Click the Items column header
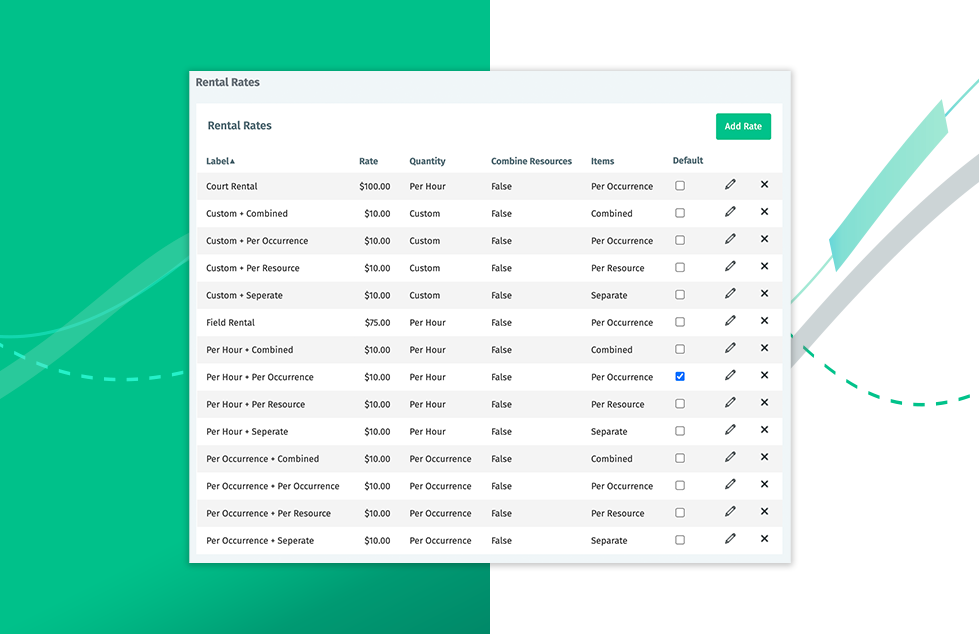979x634 pixels. (x=602, y=161)
